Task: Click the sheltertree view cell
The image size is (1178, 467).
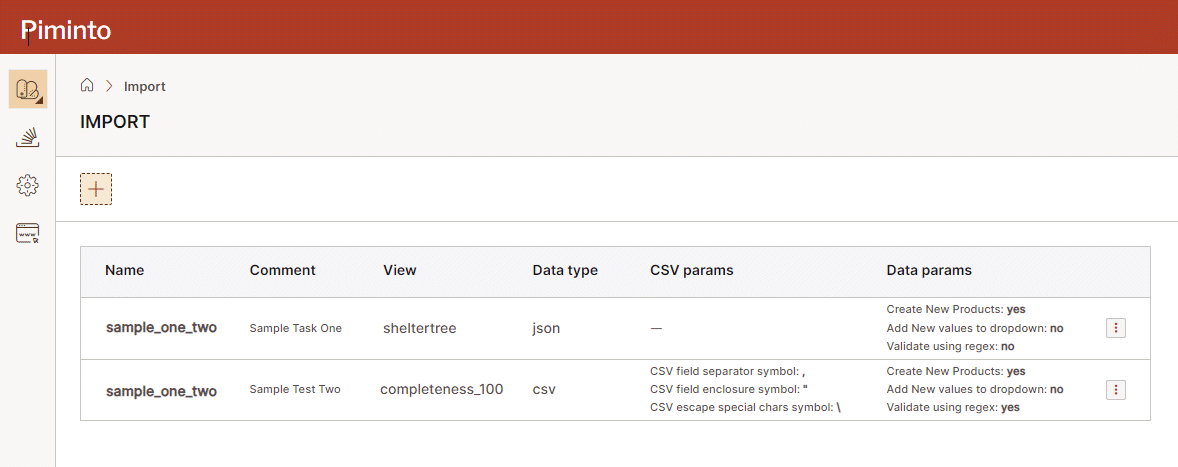Action: 420,328
